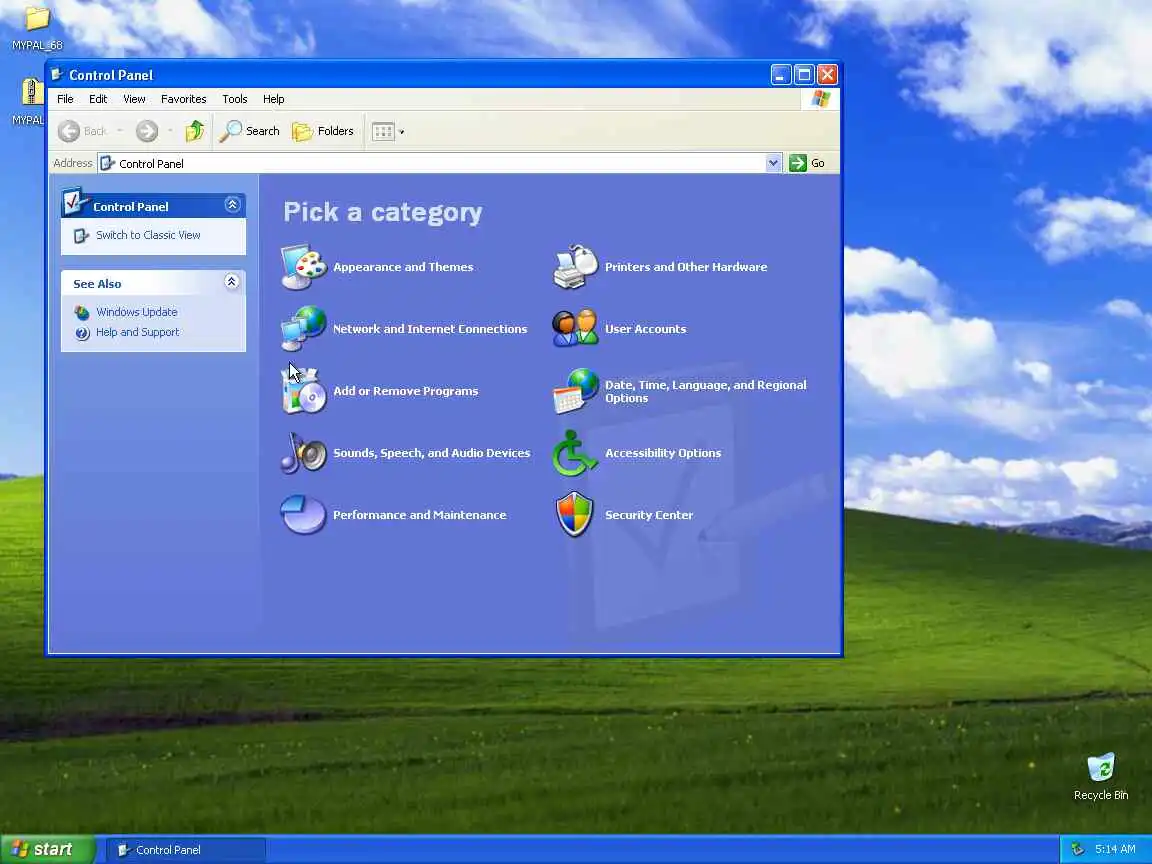Select Date, Time, Language, and Regional Options link

click(x=705, y=391)
